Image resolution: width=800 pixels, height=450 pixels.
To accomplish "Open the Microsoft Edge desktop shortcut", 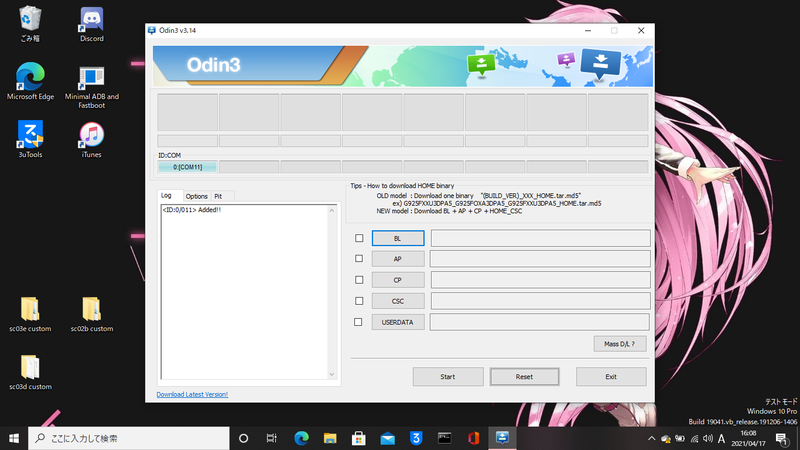I will click(30, 81).
